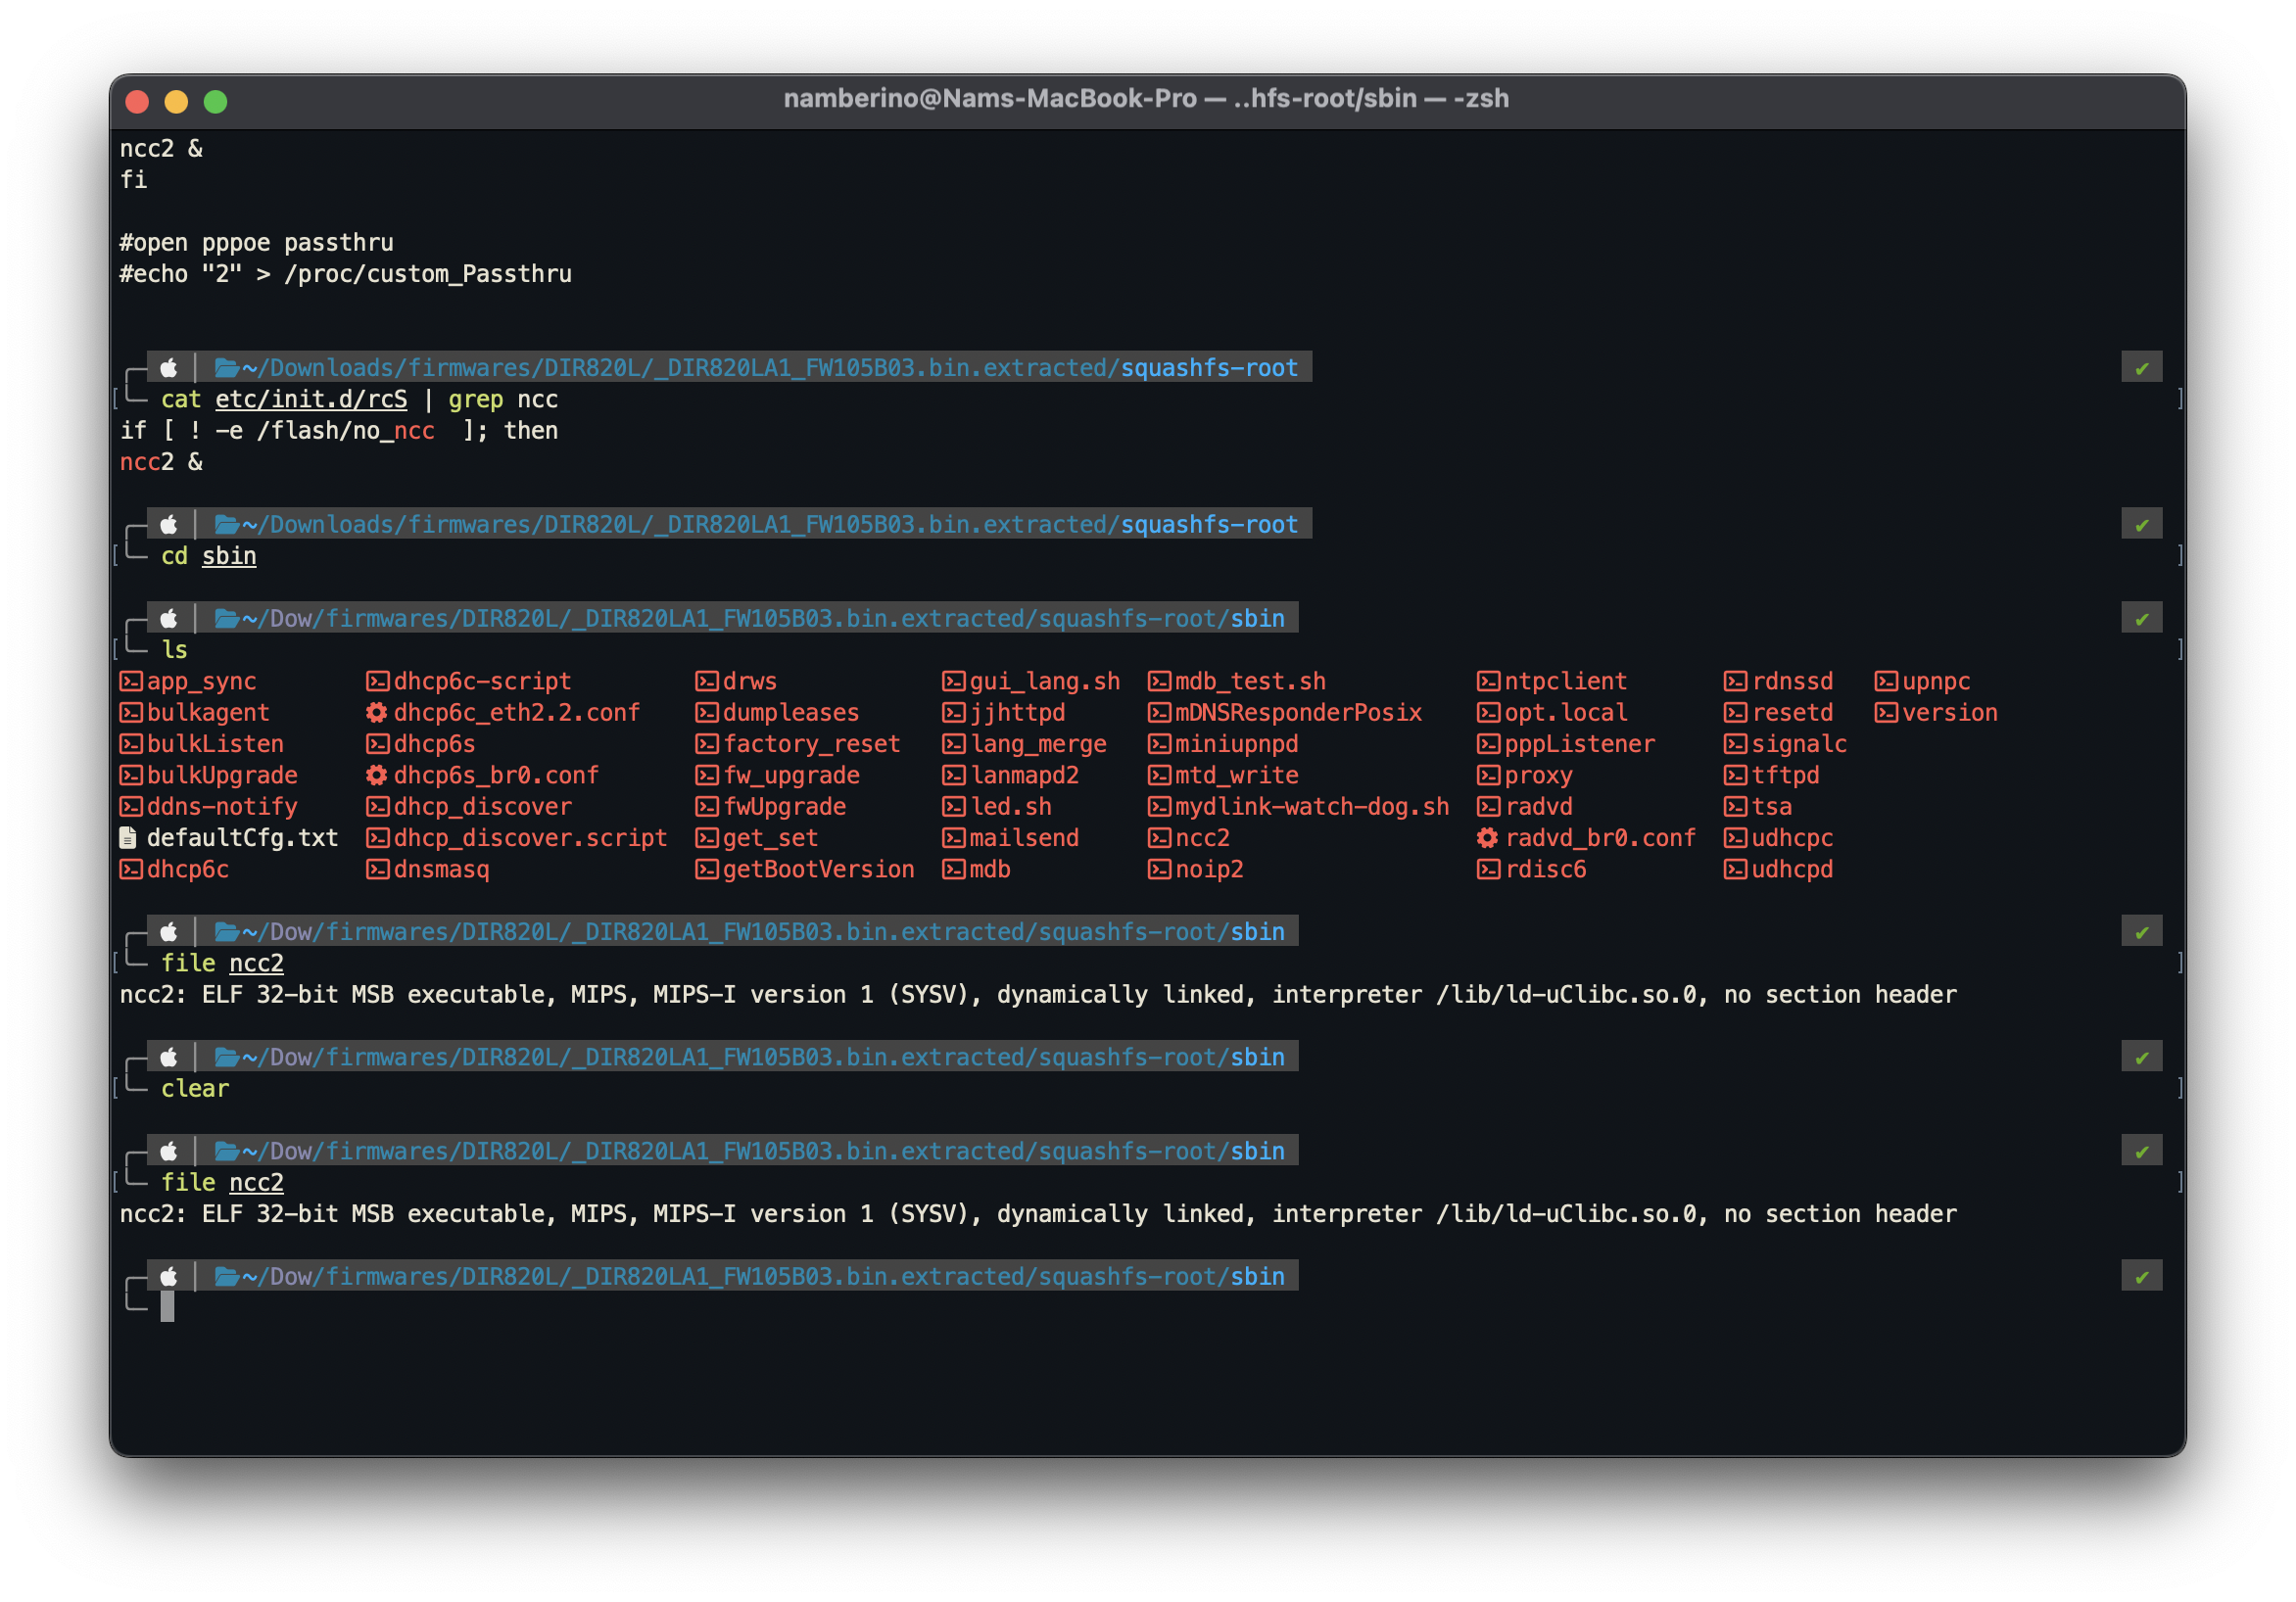The height and width of the screenshot is (1602, 2296).
Task: Click the file name dhcp_discover.script
Action: [530, 838]
